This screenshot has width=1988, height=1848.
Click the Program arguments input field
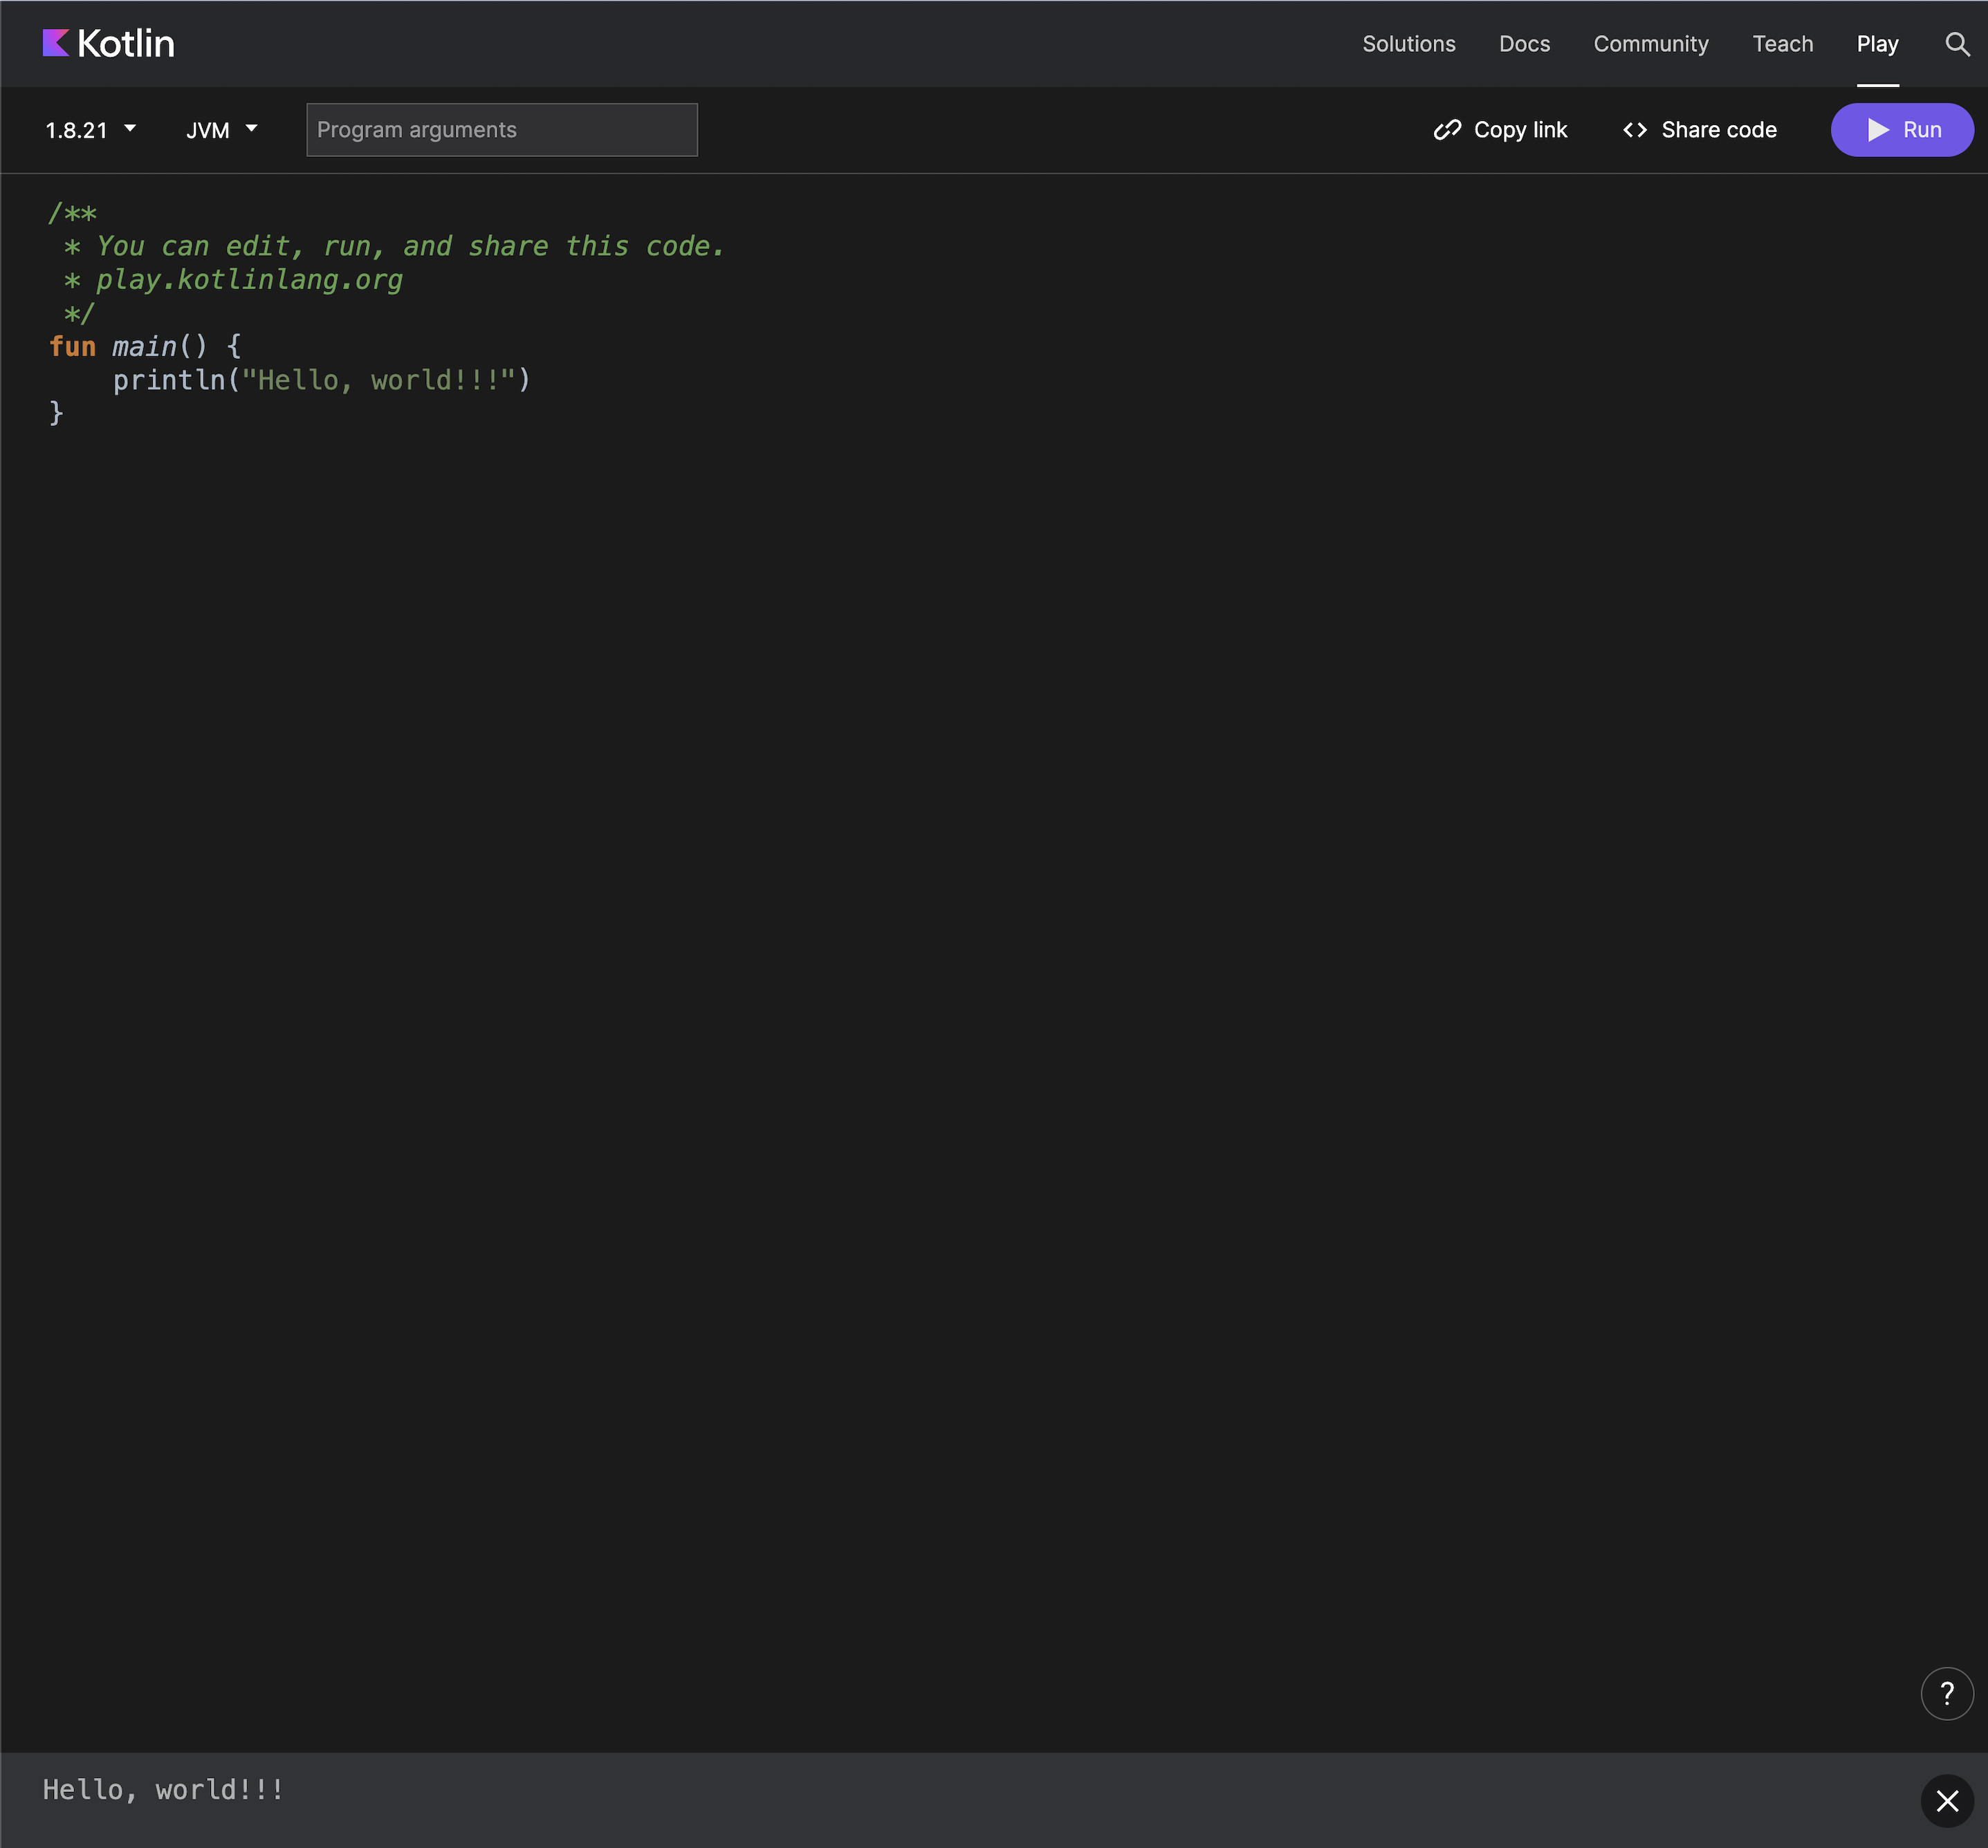[501, 130]
